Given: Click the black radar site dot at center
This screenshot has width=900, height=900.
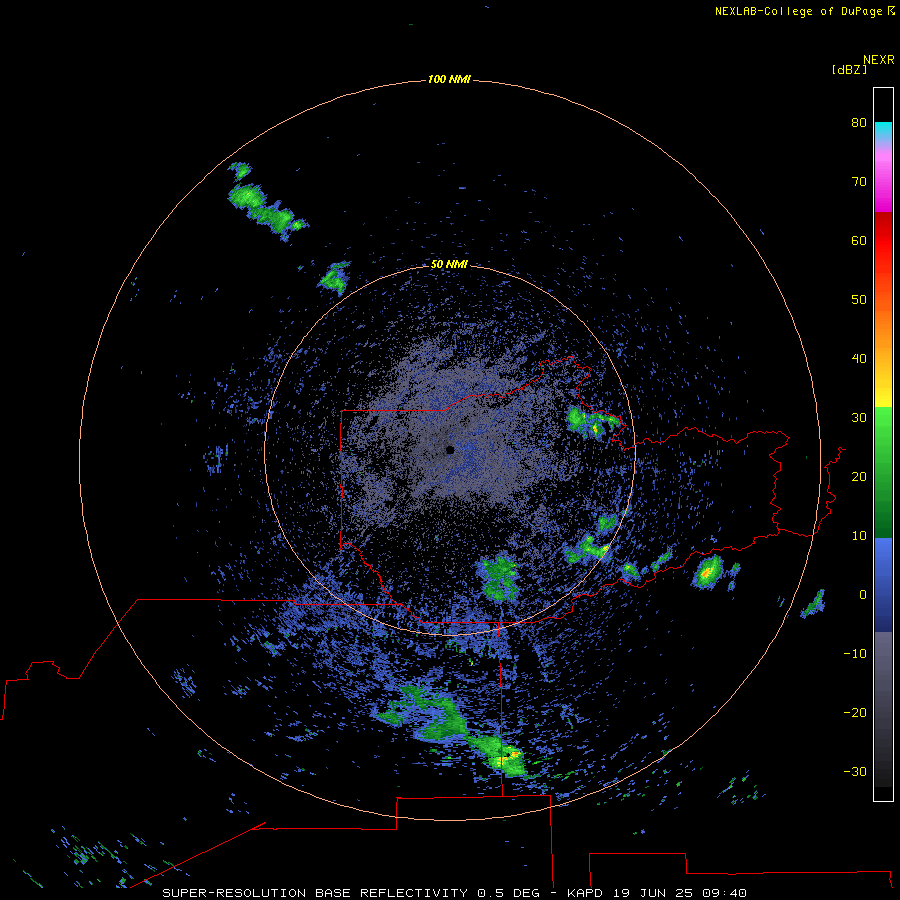Looking at the screenshot, I should pos(450,450).
